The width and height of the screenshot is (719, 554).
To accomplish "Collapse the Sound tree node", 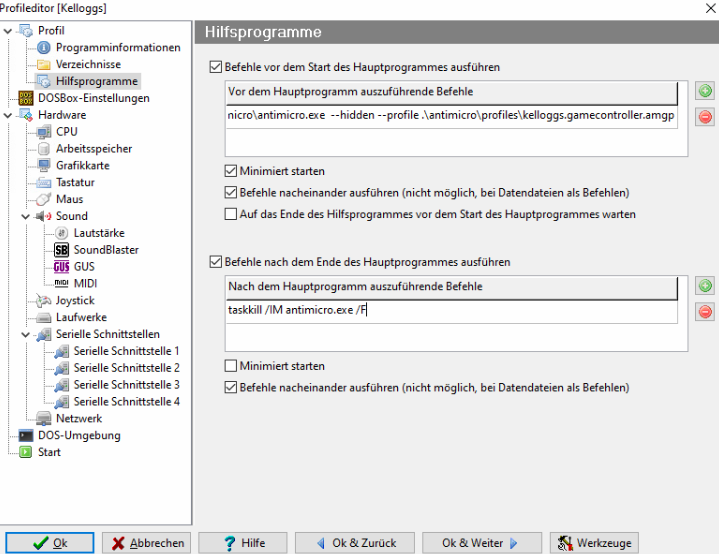I will point(26,216).
